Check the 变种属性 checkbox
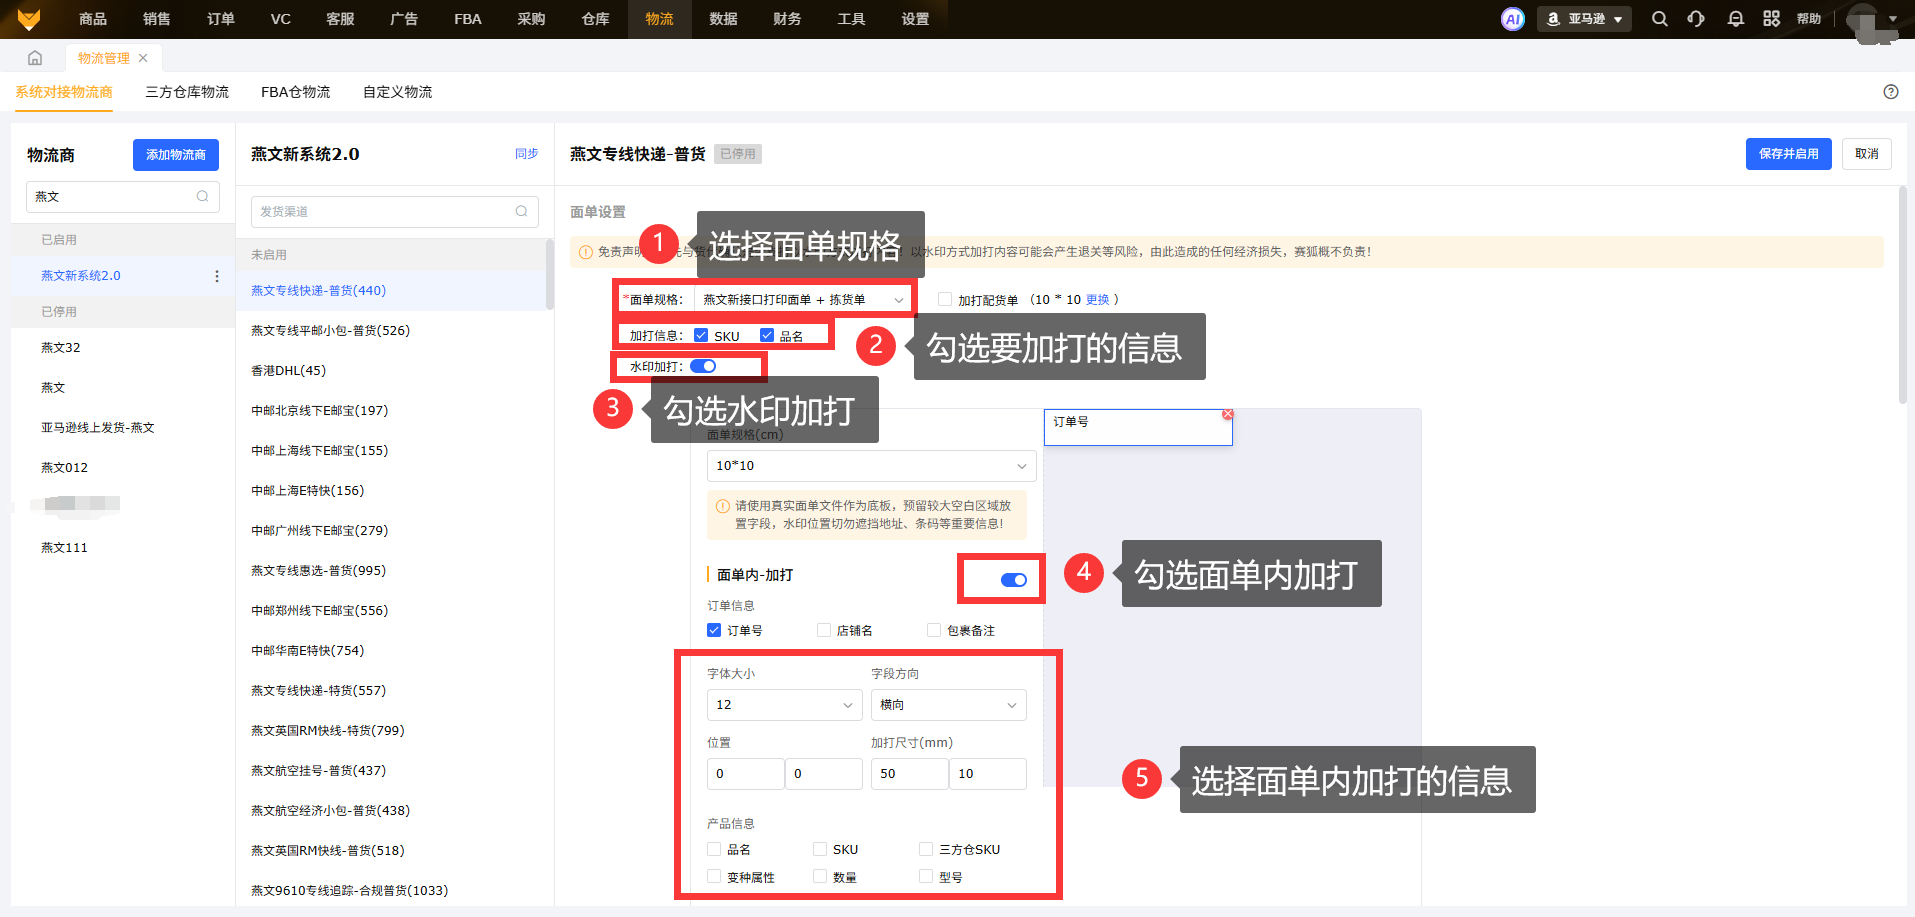The height and width of the screenshot is (917, 1915). pyautogui.click(x=714, y=877)
